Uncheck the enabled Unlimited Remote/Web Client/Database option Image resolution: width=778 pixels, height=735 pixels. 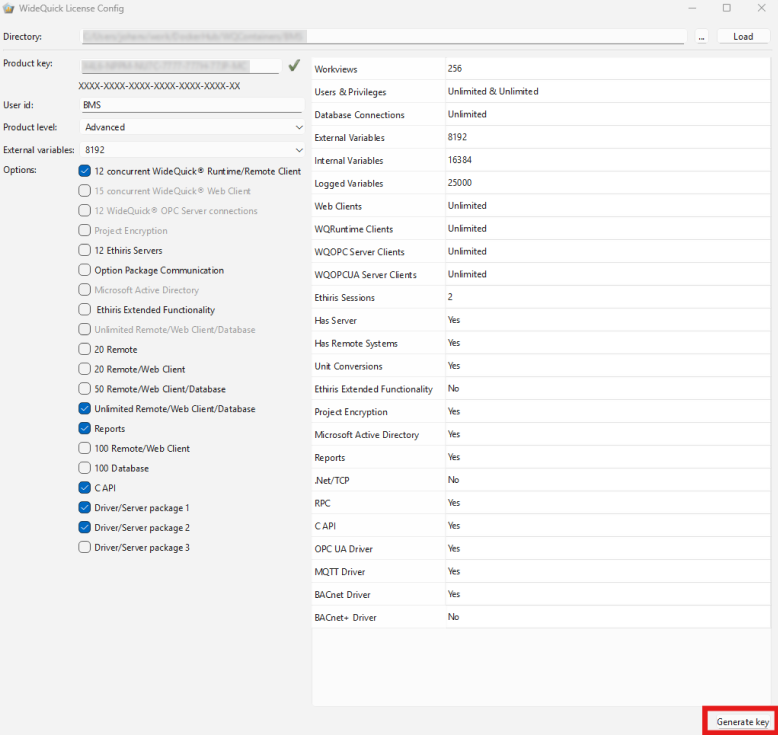tap(84, 409)
